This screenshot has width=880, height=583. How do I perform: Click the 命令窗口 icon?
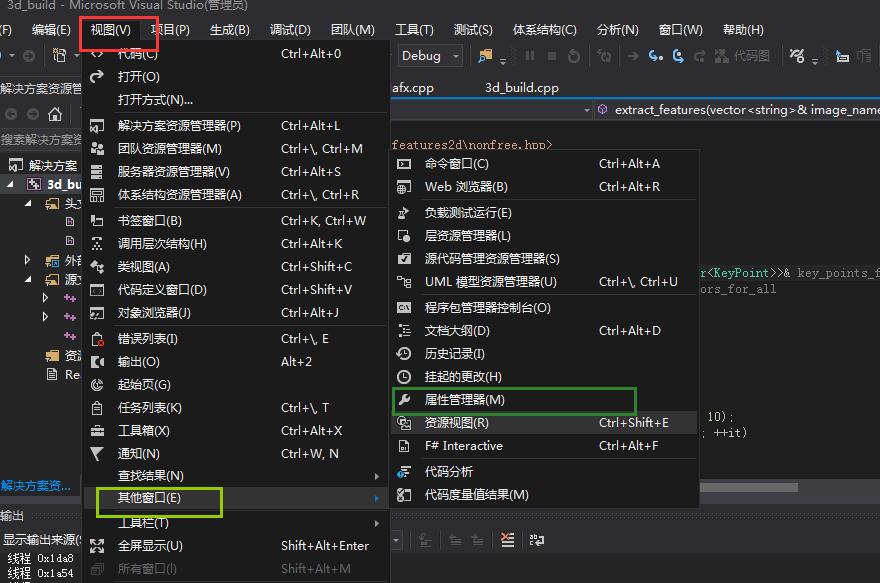(404, 164)
